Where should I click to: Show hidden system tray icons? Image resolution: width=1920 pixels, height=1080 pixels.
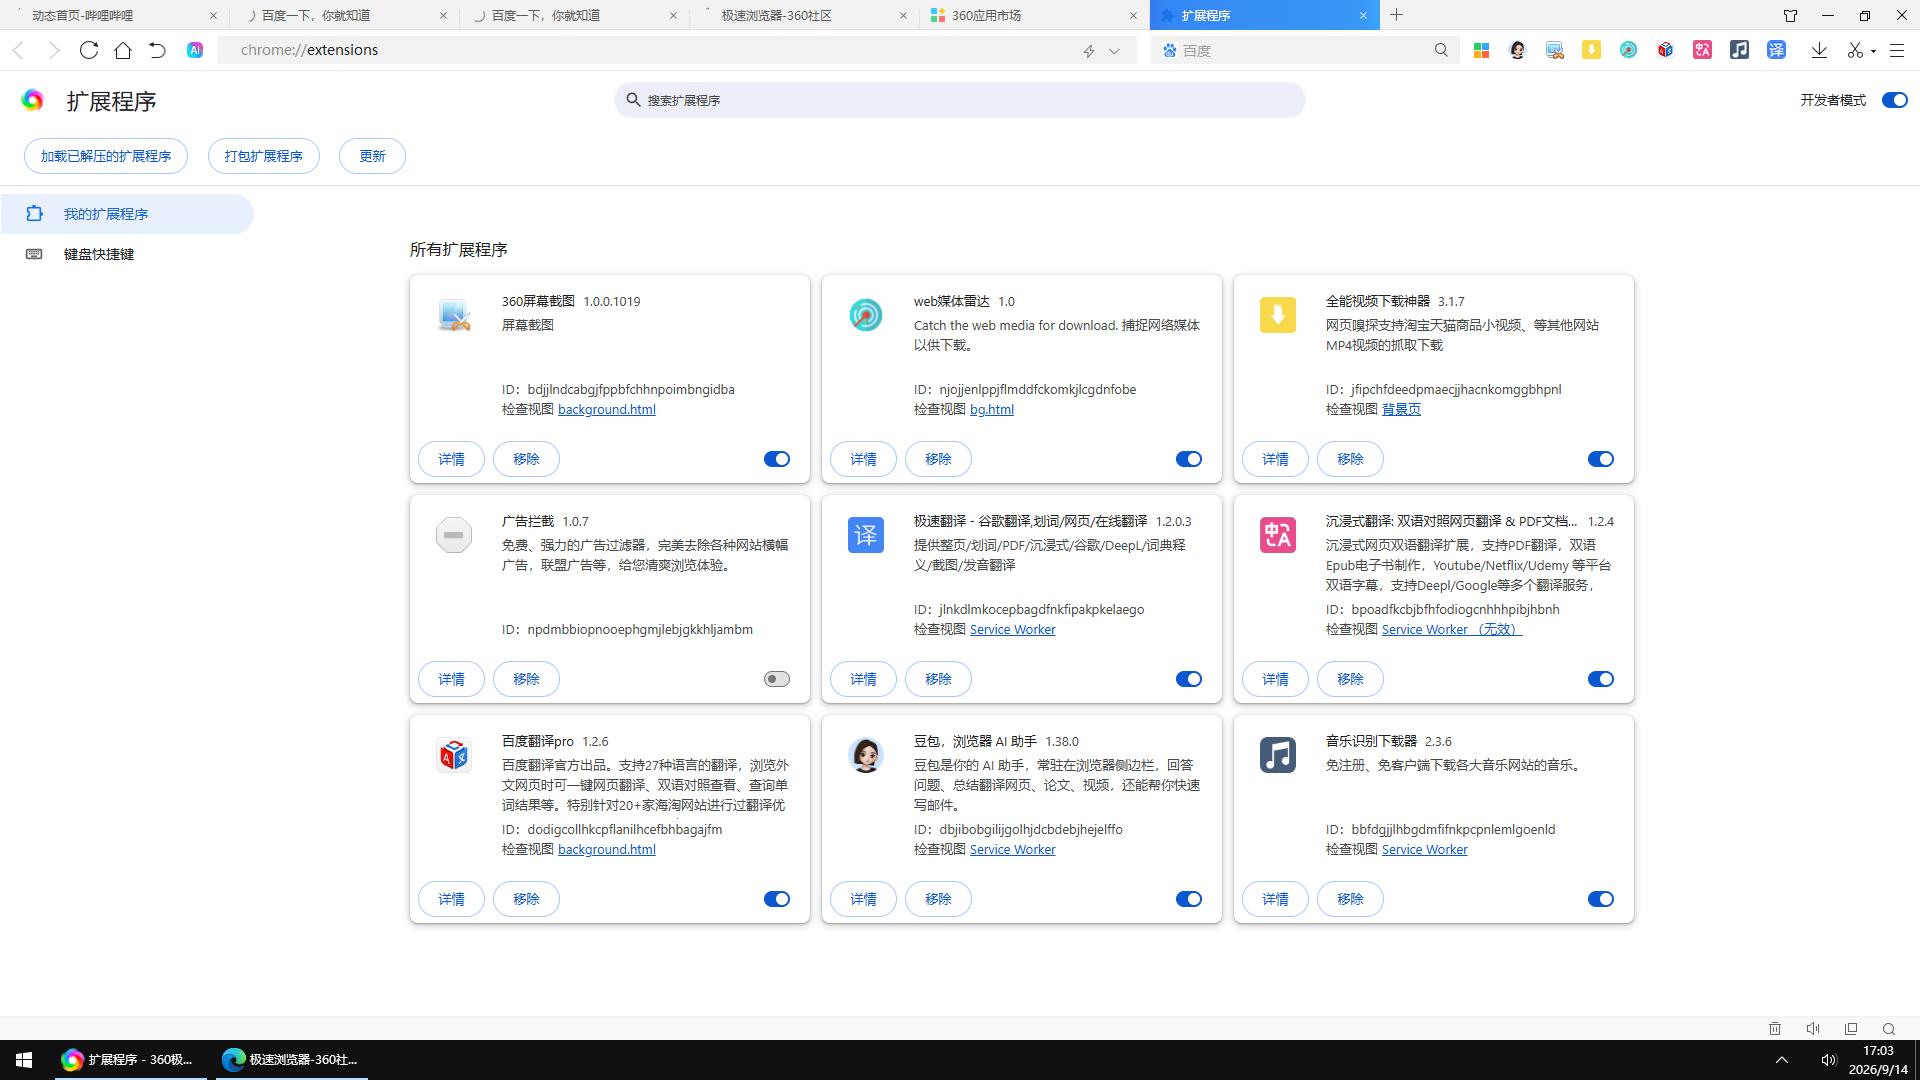click(x=1781, y=1060)
